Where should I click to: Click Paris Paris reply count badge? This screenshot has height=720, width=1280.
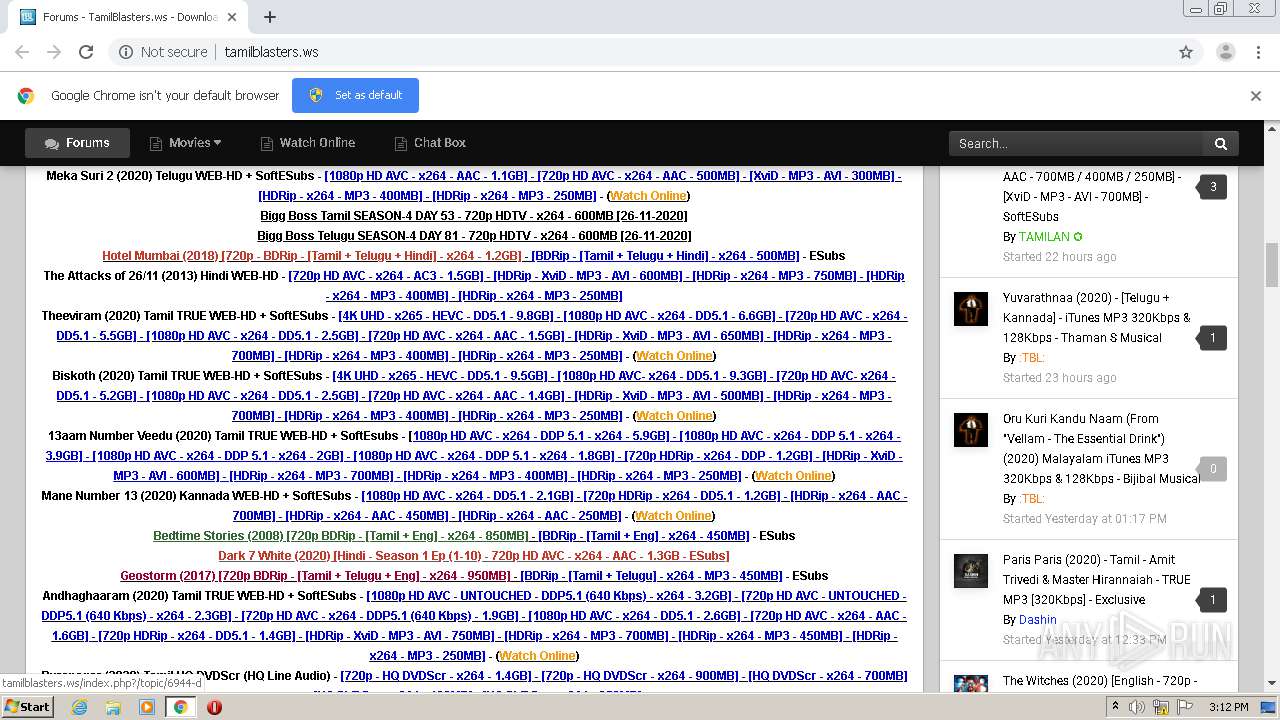[1213, 600]
